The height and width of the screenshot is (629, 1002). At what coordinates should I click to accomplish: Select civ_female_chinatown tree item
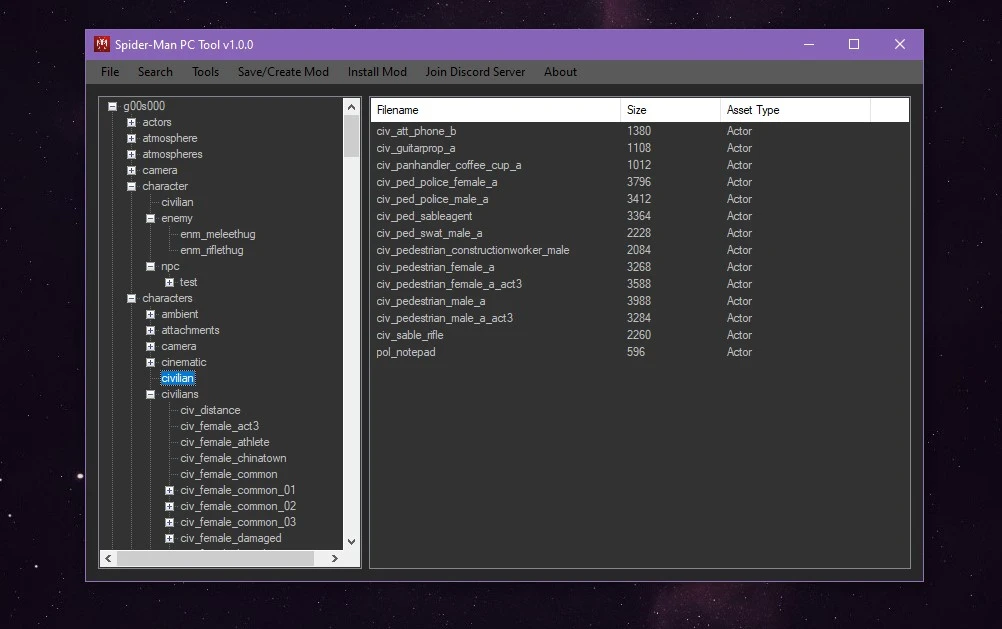(233, 459)
